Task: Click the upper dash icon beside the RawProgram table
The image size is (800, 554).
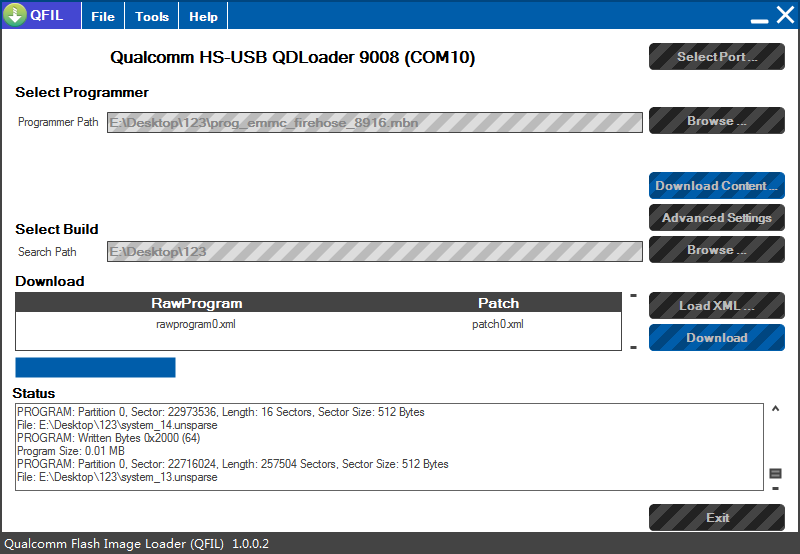Action: [633, 296]
